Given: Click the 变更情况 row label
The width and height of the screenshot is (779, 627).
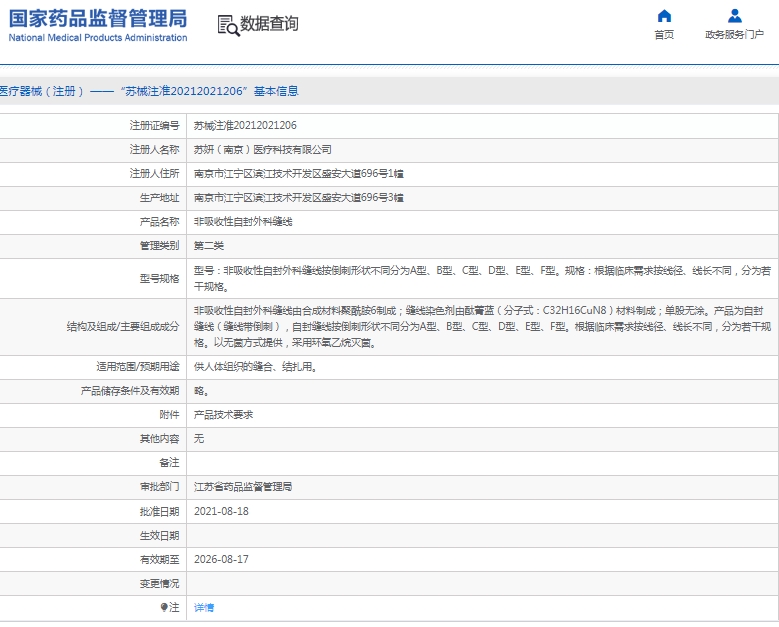Looking at the screenshot, I should [x=159, y=583].
